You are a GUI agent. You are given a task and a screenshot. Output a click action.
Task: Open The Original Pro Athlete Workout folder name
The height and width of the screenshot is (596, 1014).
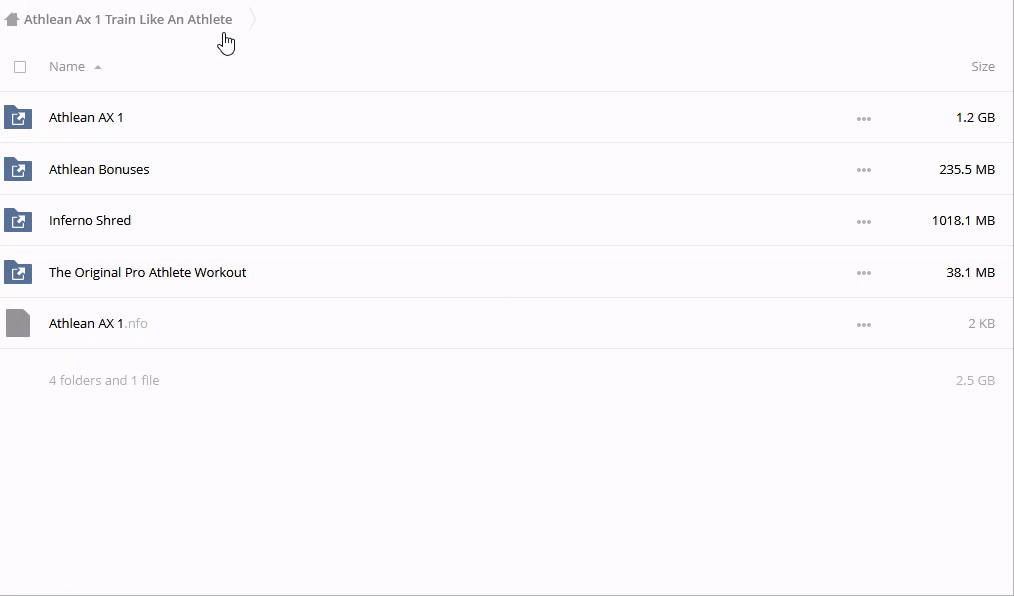pyautogui.click(x=147, y=272)
